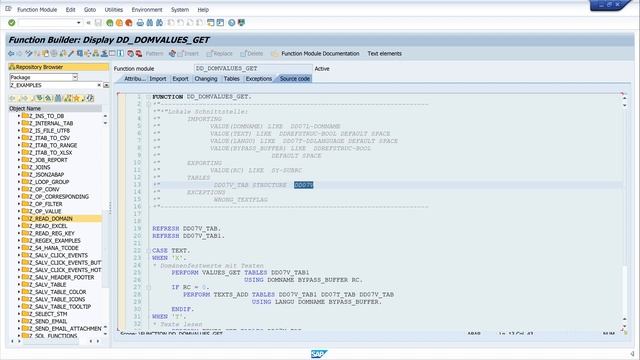This screenshot has width=640, height=360.
Task: Click the back arrow in application toolbar
Action: tap(11, 53)
